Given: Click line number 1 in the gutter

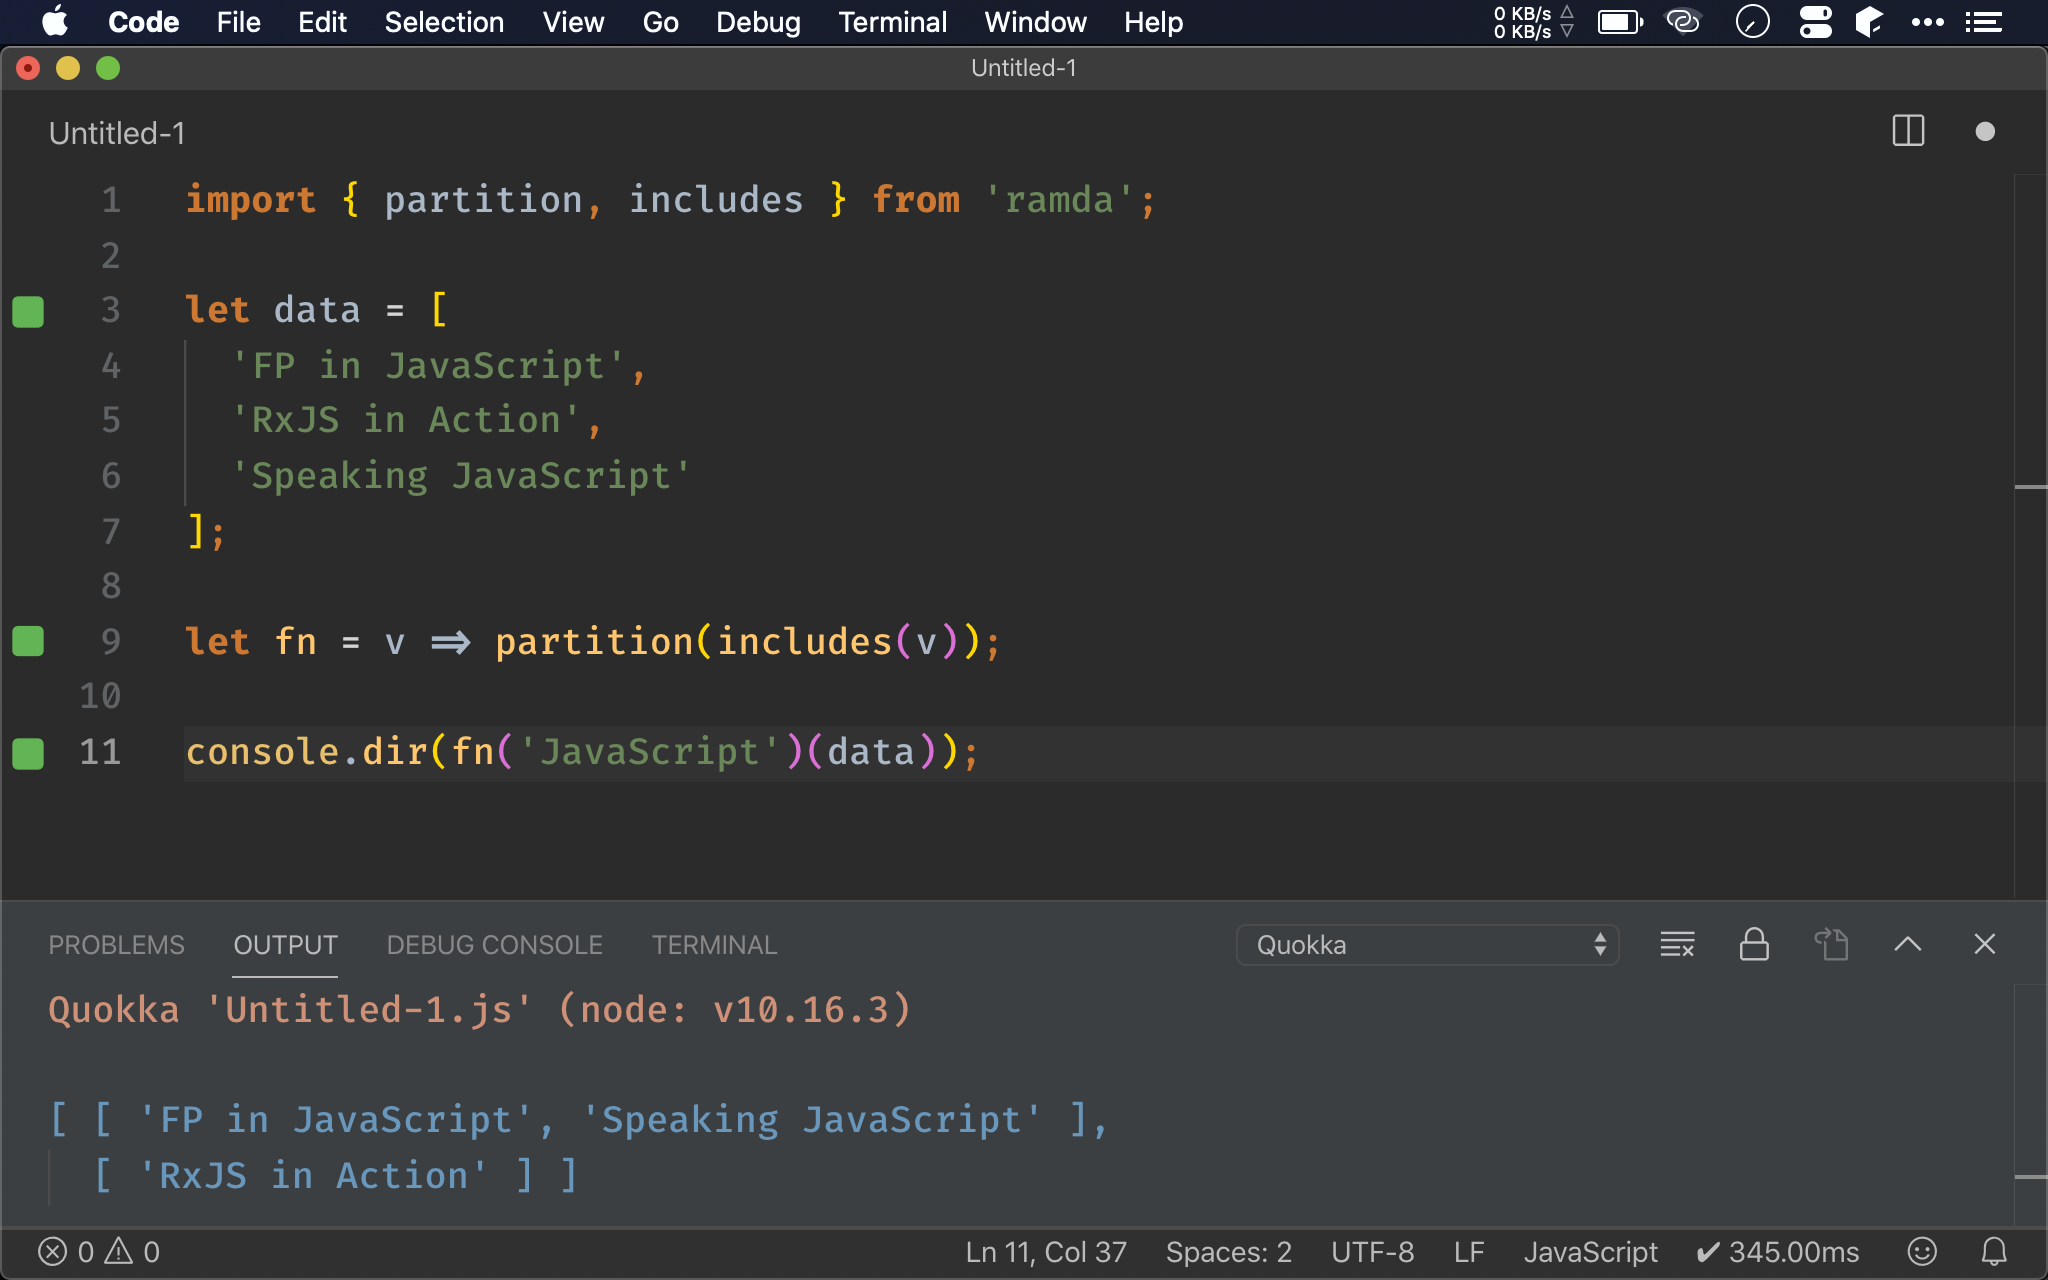Looking at the screenshot, I should point(111,200).
